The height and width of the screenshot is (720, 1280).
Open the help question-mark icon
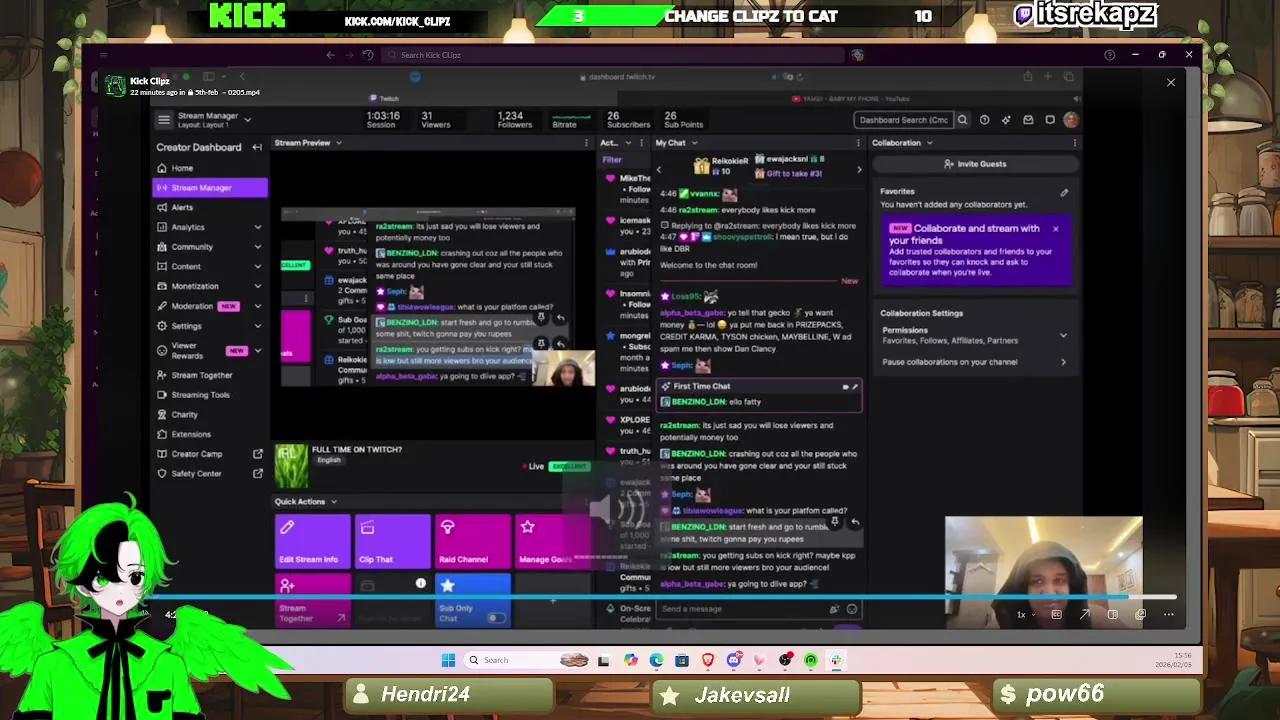point(984,120)
